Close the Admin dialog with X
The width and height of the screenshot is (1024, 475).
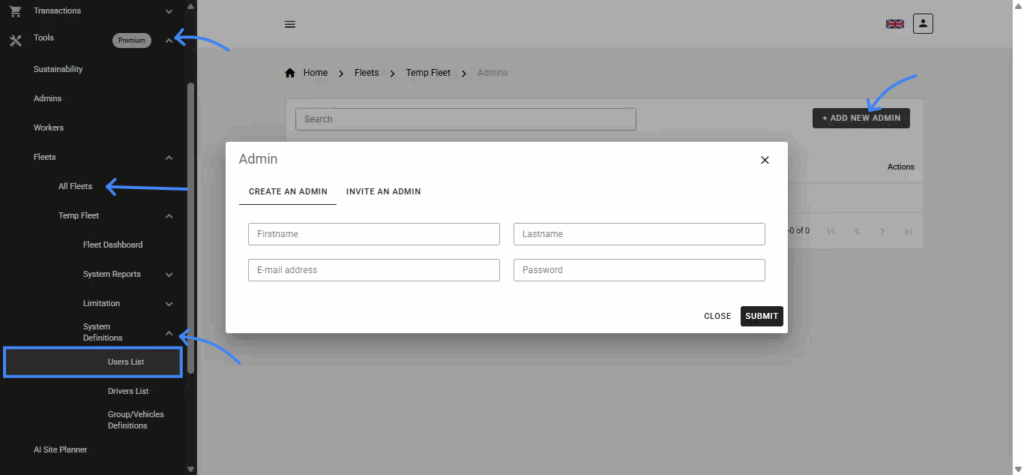tap(765, 160)
